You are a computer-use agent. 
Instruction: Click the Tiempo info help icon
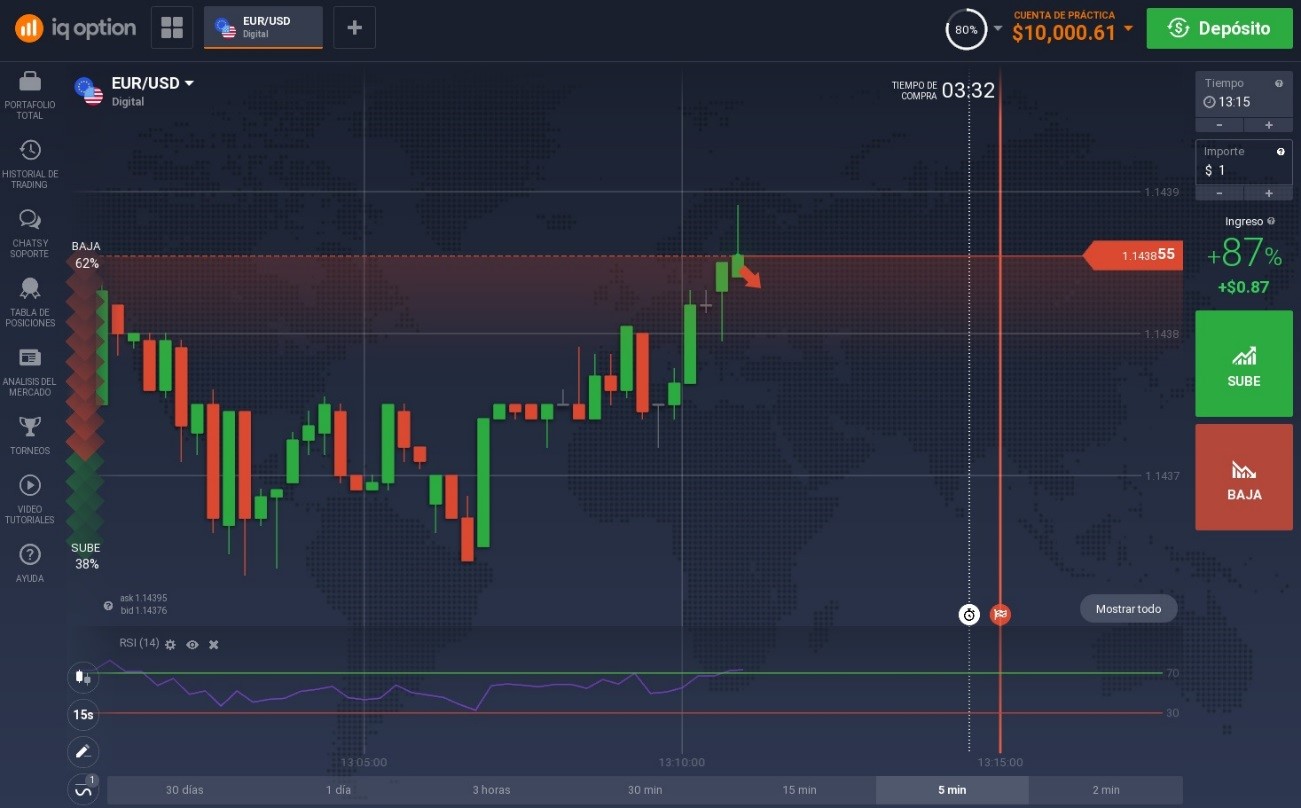[x=1279, y=84]
